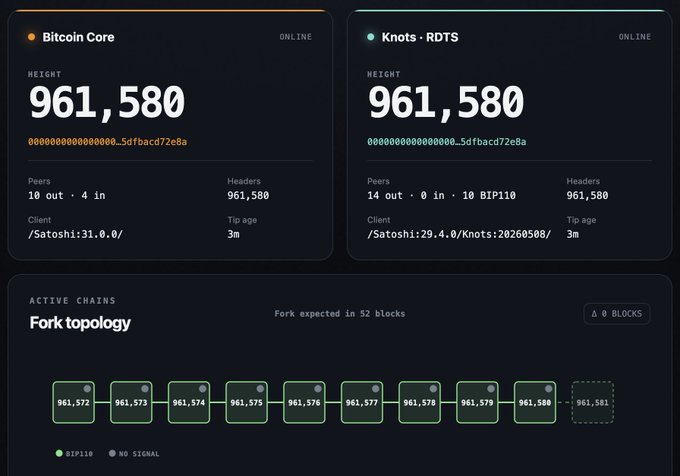Viewport: 680px width, 476px height.
Task: Open the teal Knots block hash
Action: pyautogui.click(x=447, y=142)
